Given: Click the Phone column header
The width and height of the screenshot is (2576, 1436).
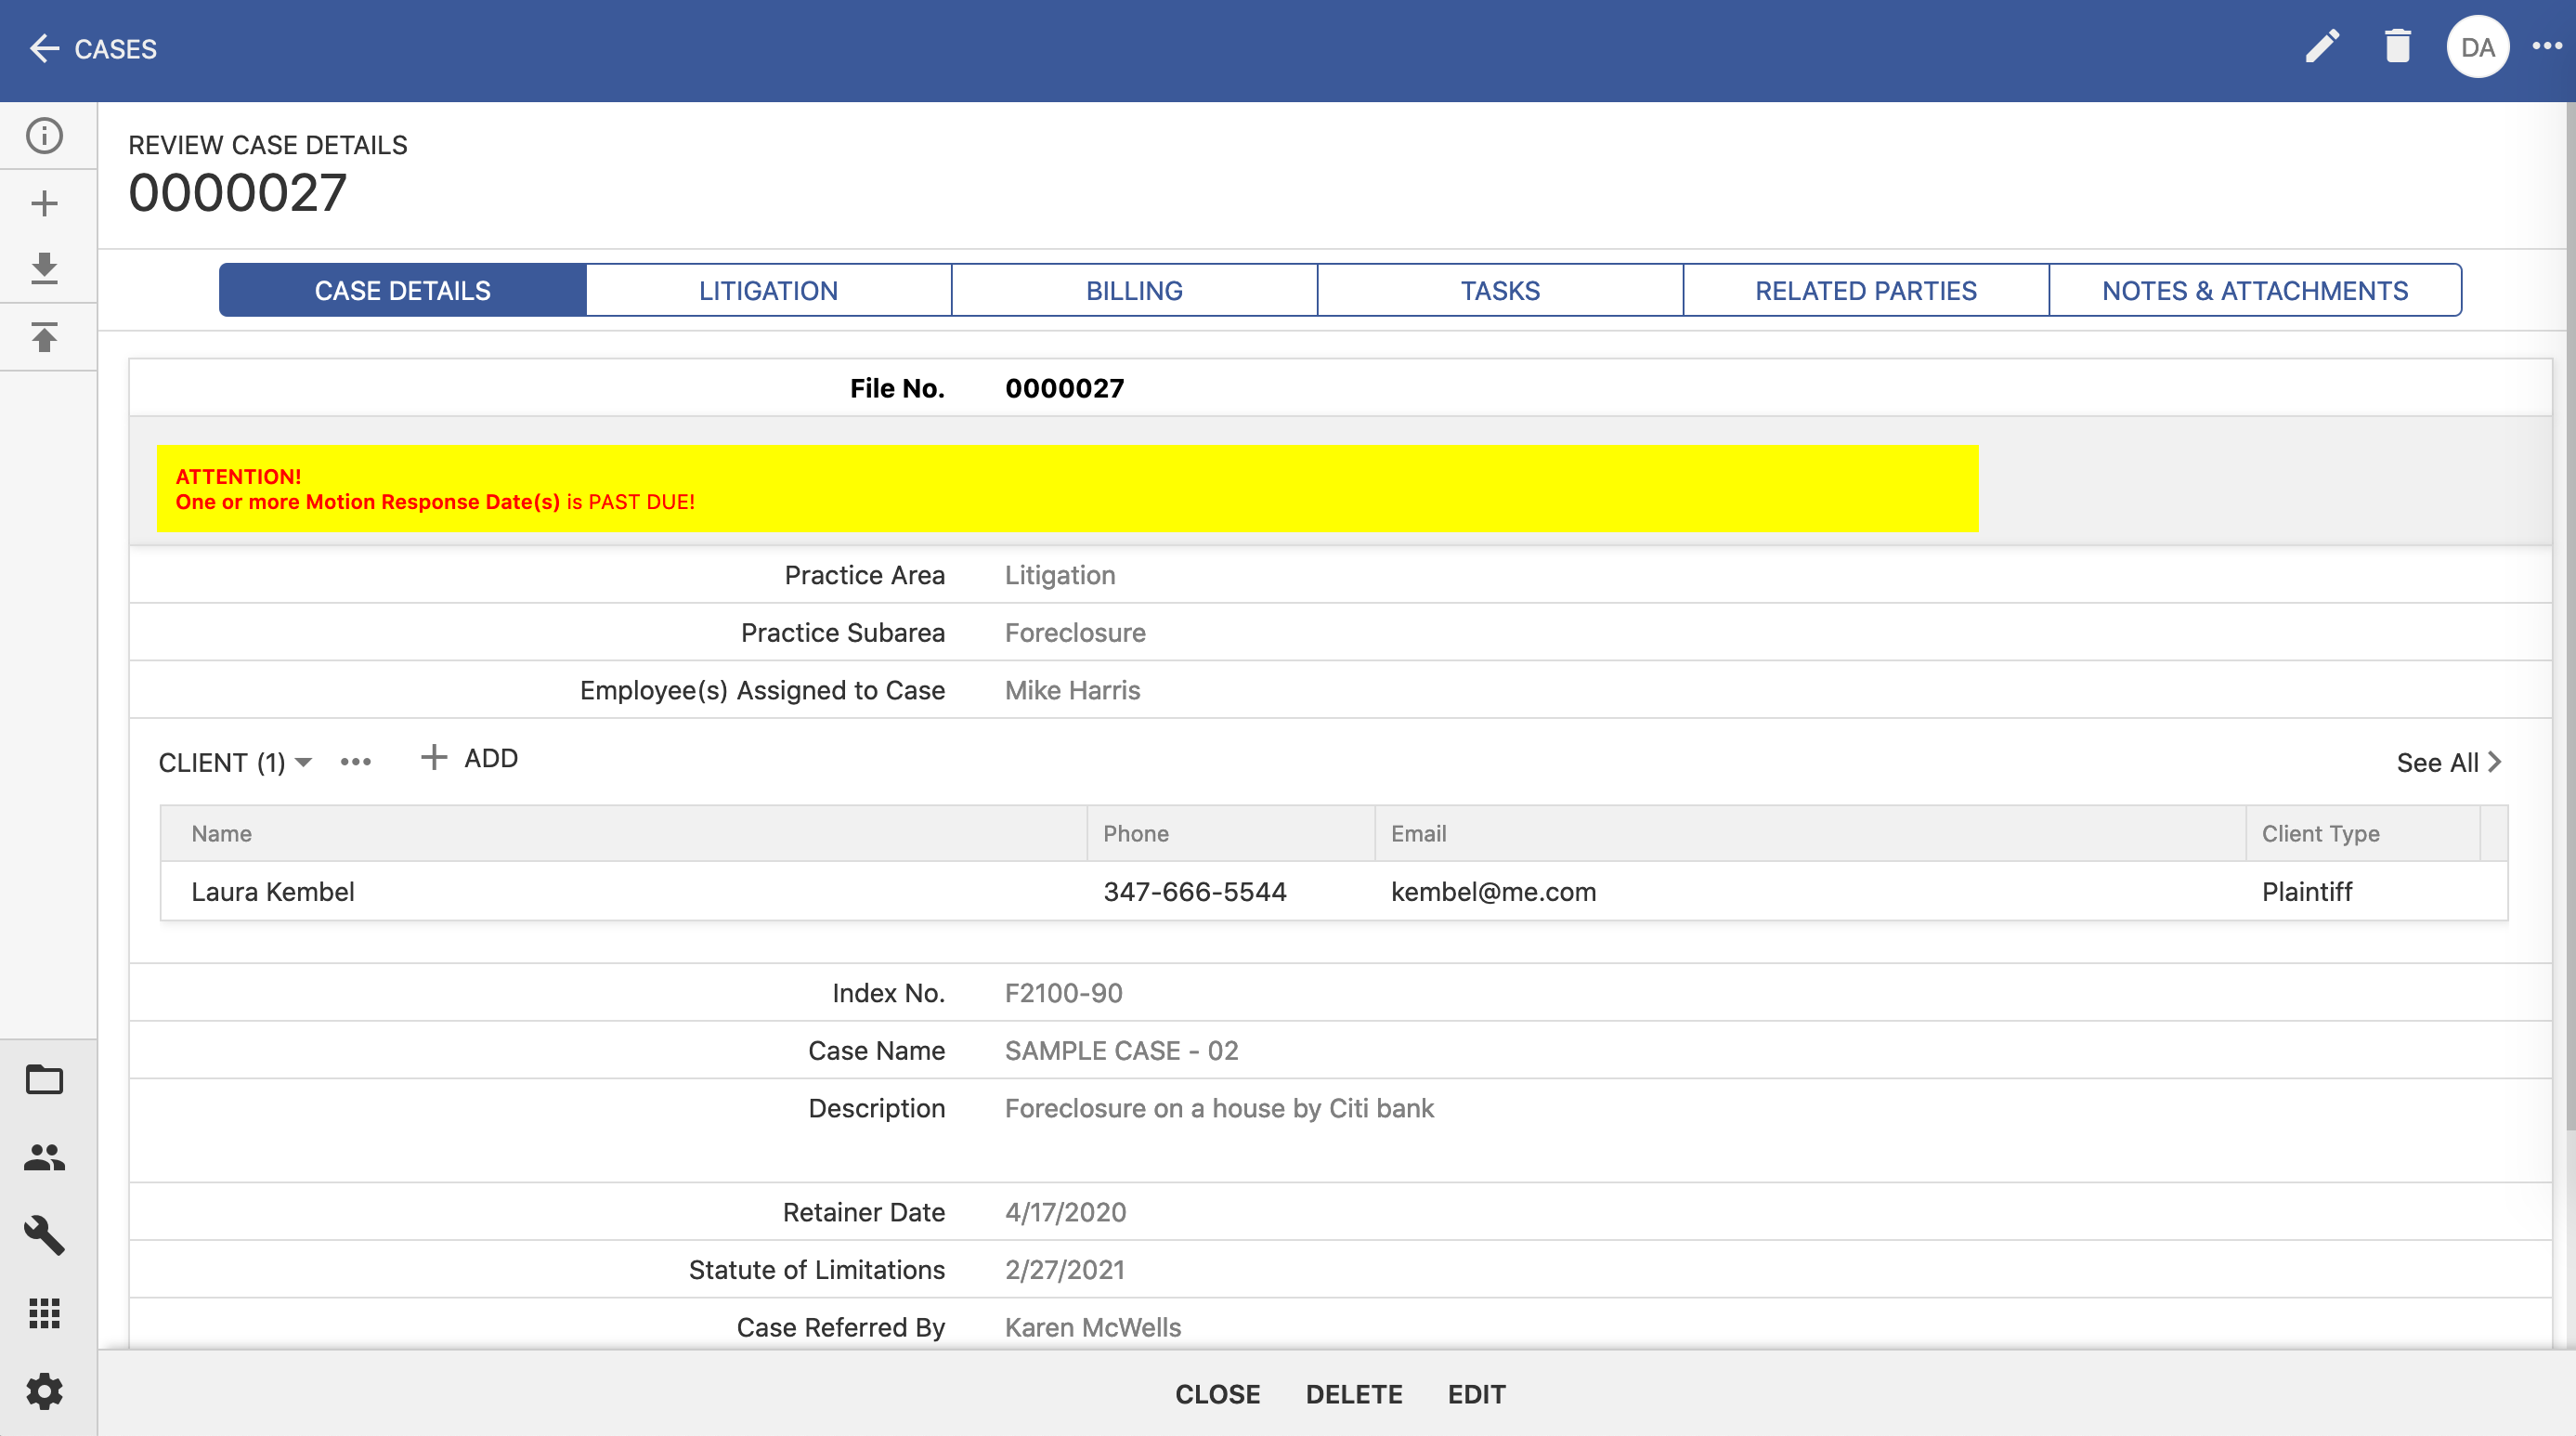Looking at the screenshot, I should tap(1231, 834).
